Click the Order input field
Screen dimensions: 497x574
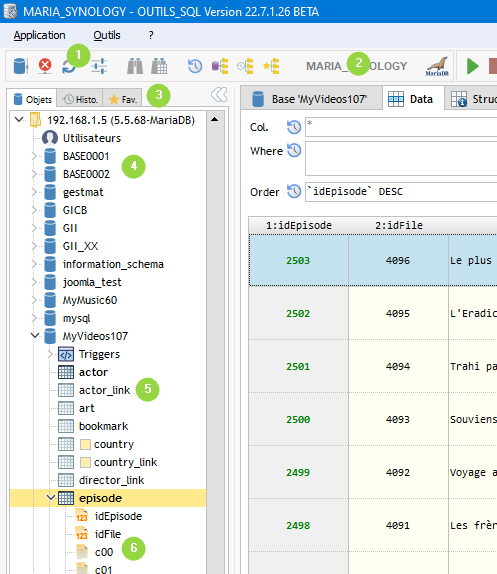pos(401,191)
